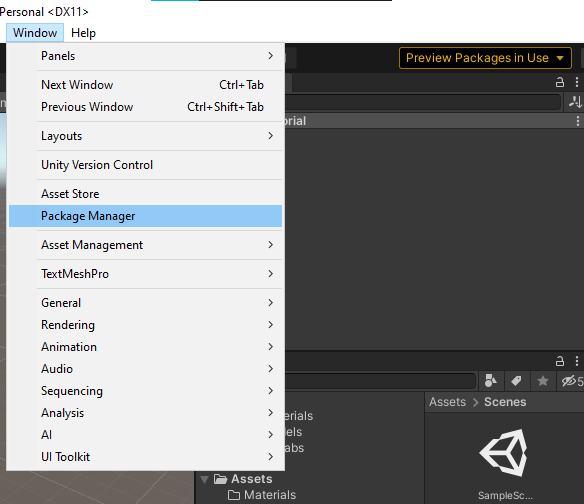
Task: Click Assets in the breadcrumb path
Action: [447, 402]
